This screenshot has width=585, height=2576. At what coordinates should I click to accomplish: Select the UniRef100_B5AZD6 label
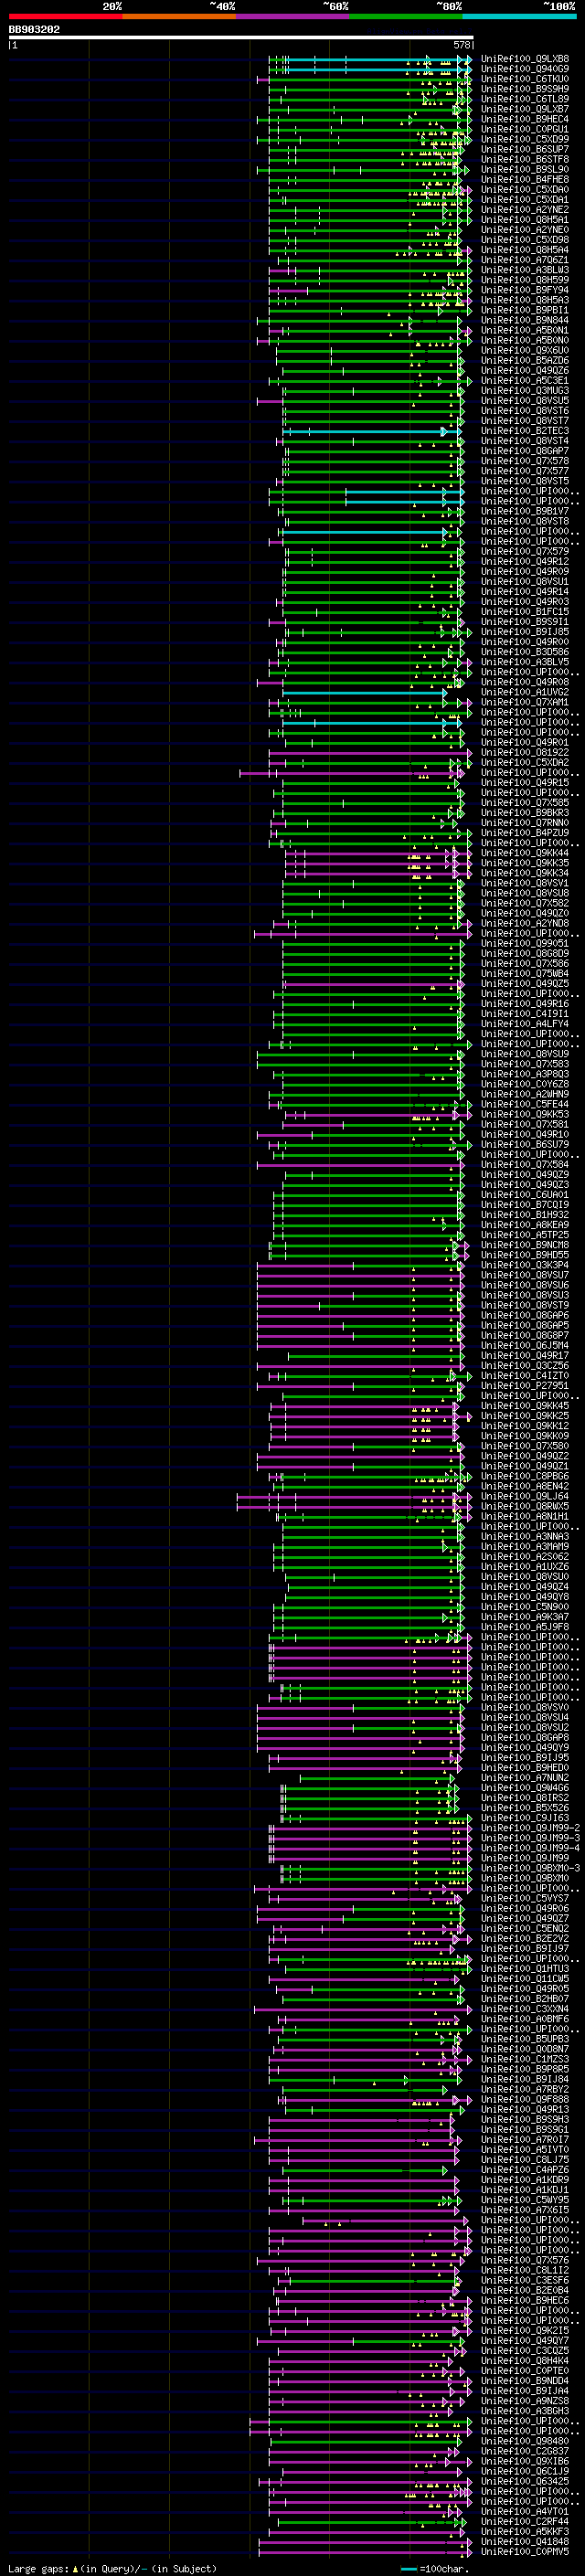tap(525, 360)
